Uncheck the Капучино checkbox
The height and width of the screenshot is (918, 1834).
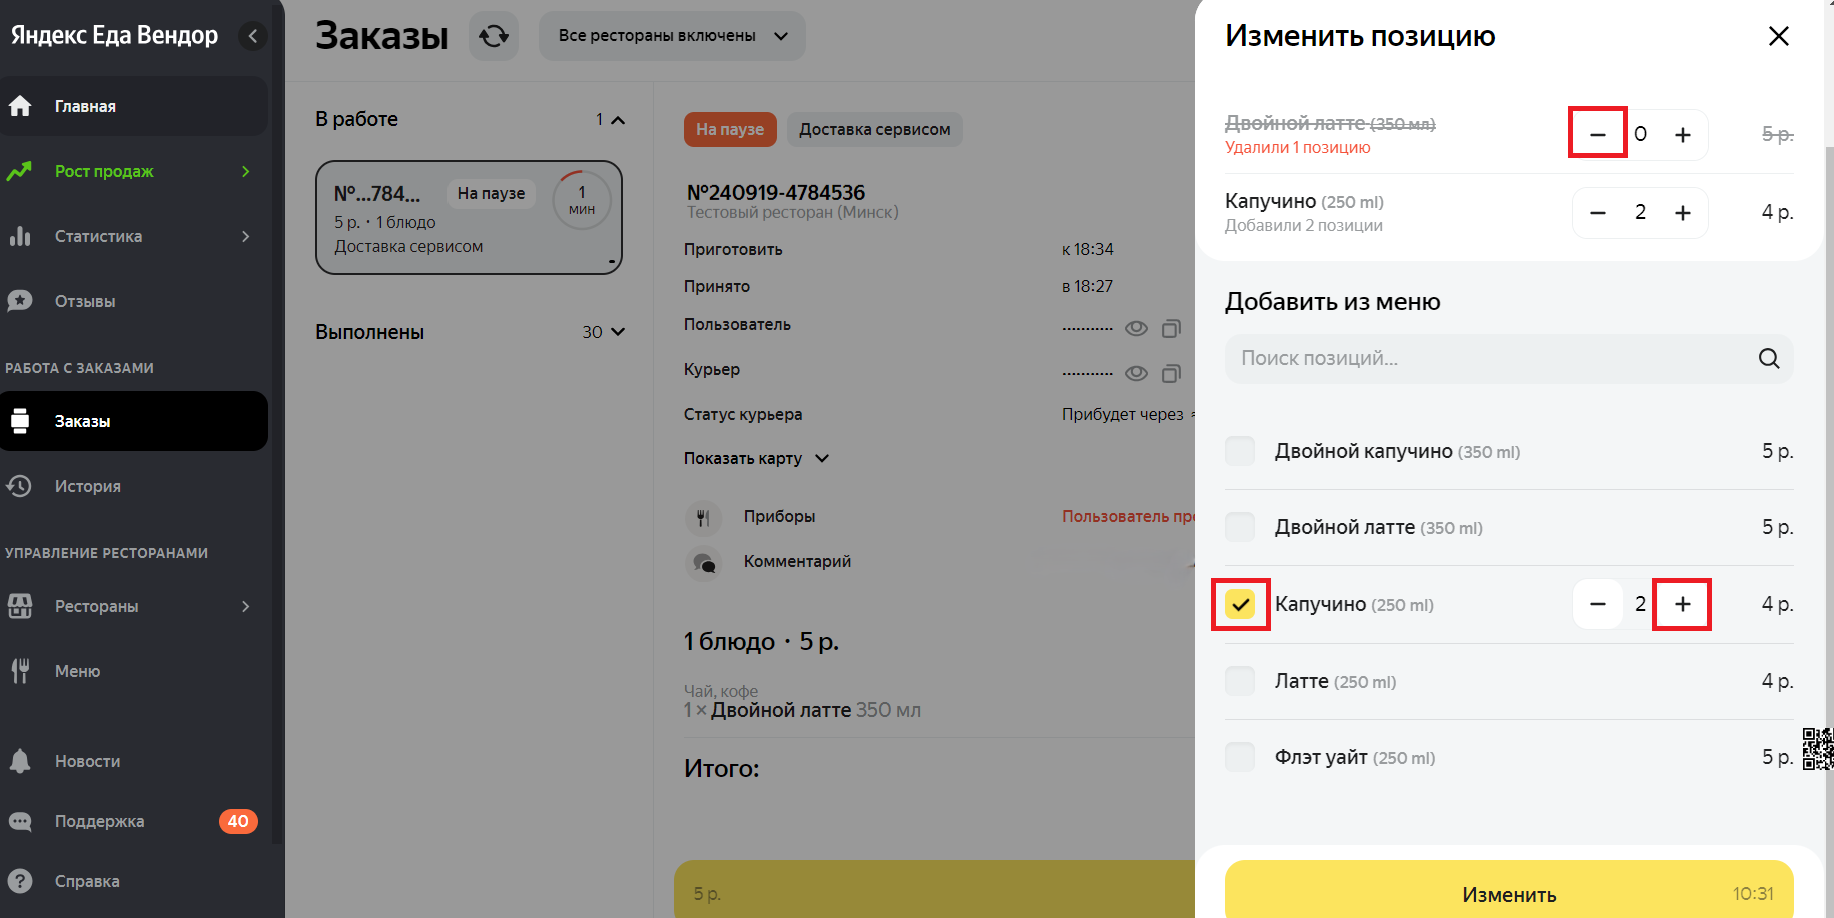(1240, 604)
